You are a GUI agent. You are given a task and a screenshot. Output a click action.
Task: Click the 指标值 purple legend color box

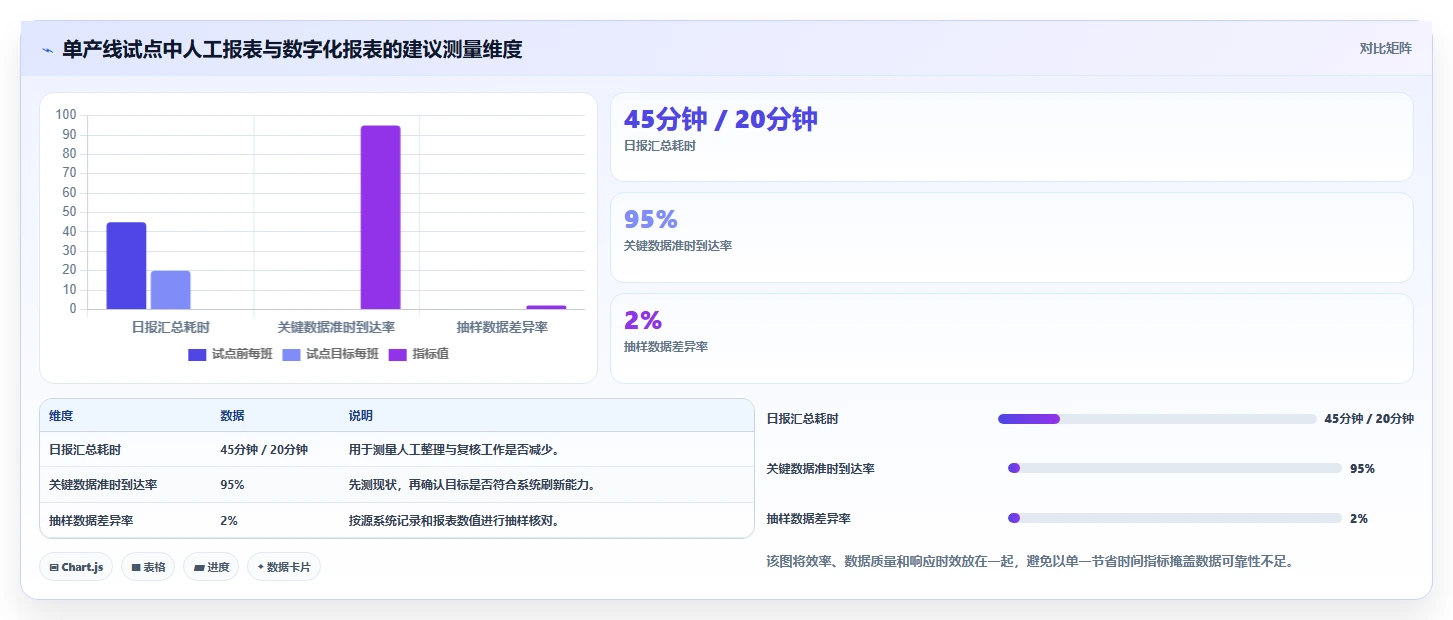(397, 354)
